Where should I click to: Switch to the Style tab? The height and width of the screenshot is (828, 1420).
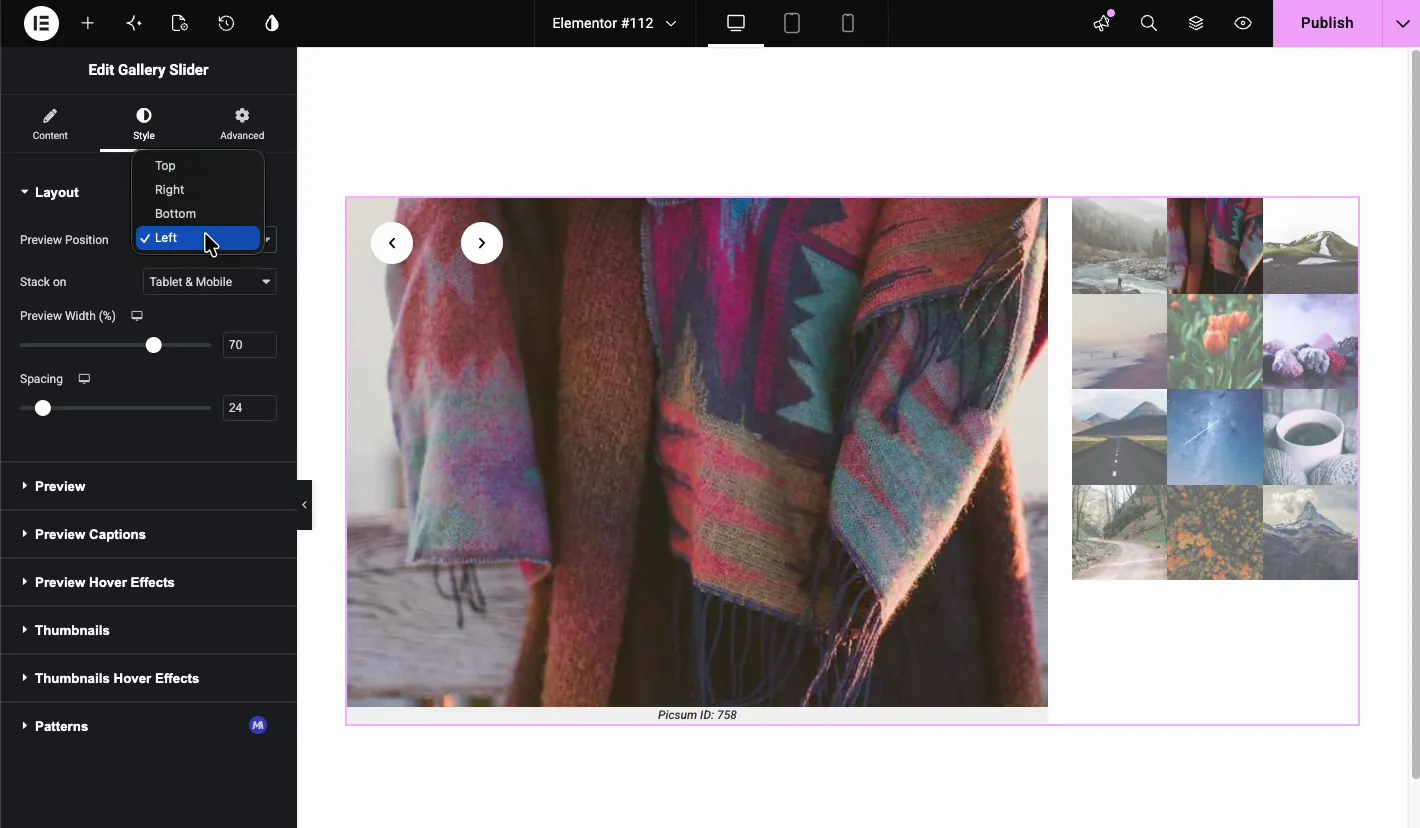144,124
